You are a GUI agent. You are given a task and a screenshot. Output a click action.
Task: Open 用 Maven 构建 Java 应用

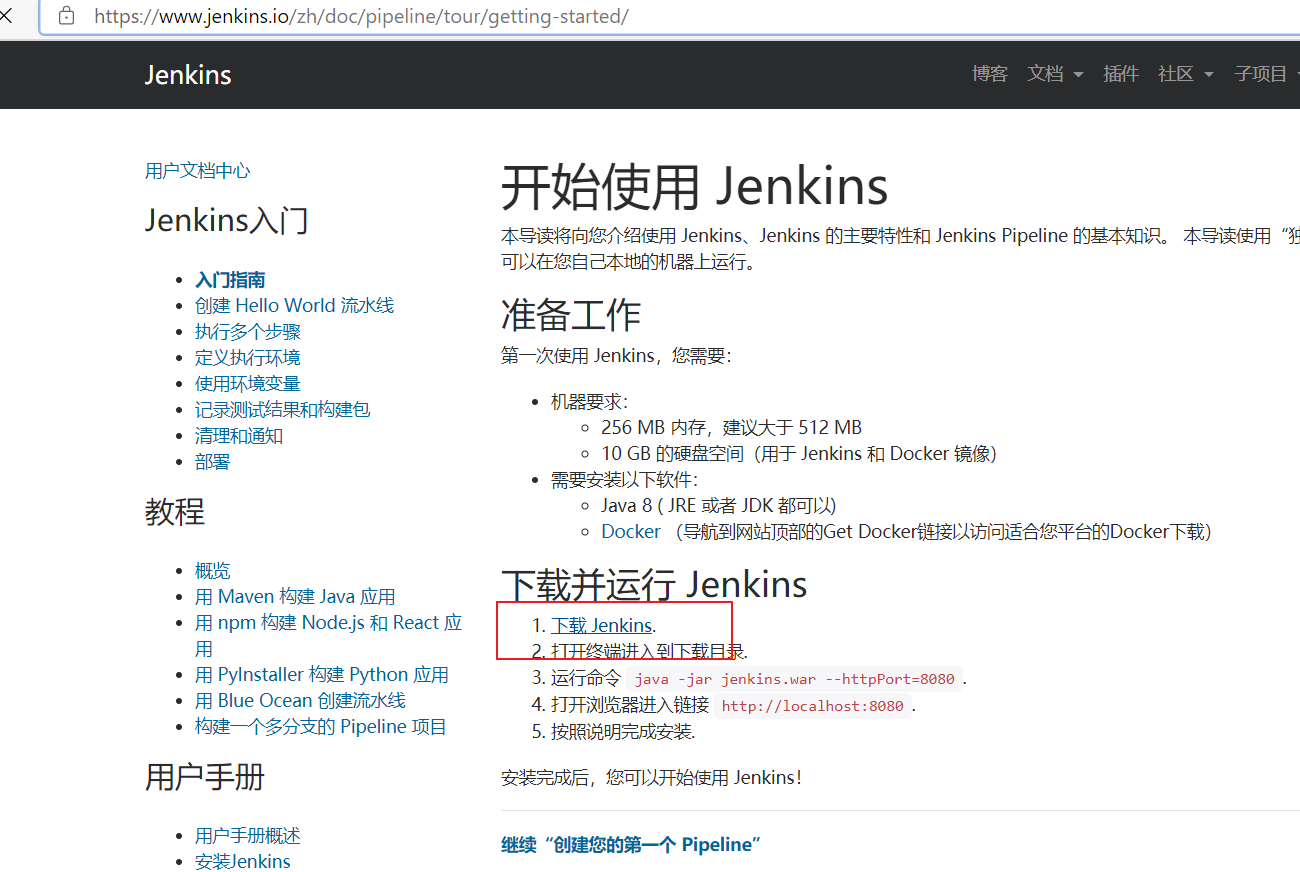click(x=295, y=597)
